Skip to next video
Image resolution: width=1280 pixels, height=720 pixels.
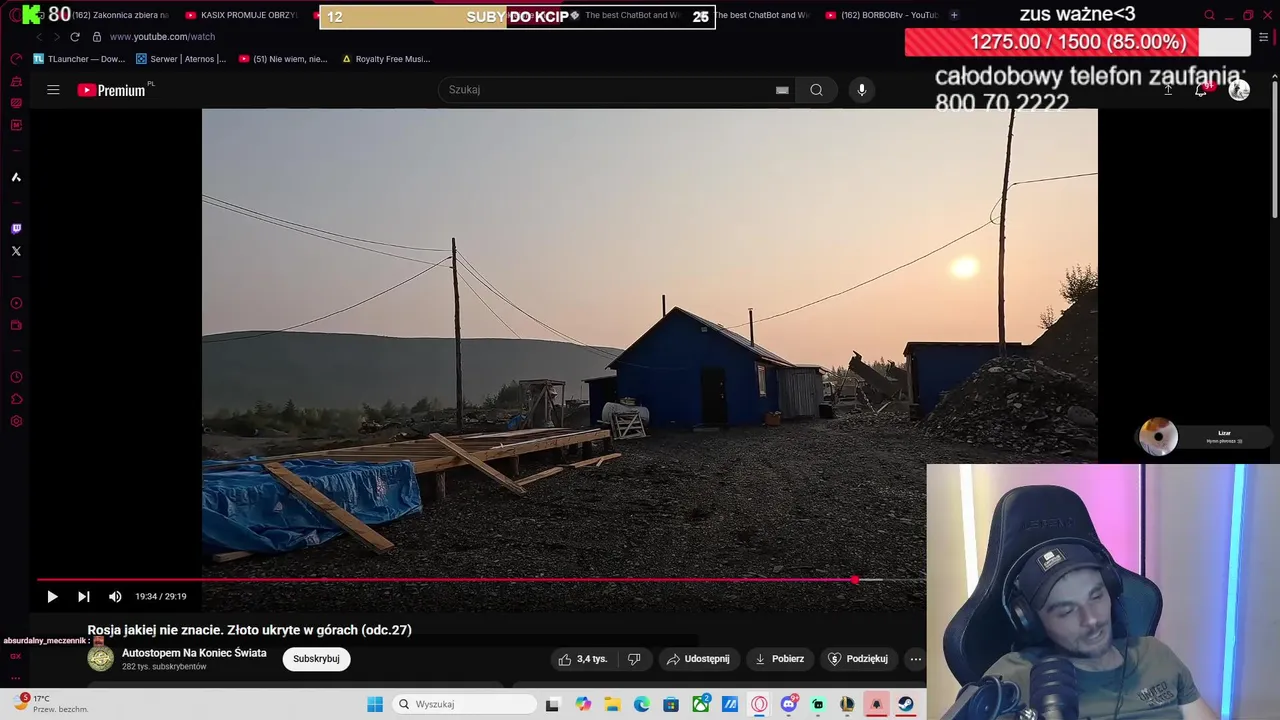(x=84, y=597)
